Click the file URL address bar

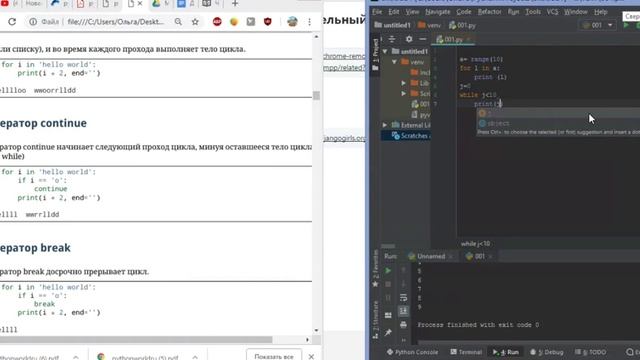pyautogui.click(x=116, y=22)
